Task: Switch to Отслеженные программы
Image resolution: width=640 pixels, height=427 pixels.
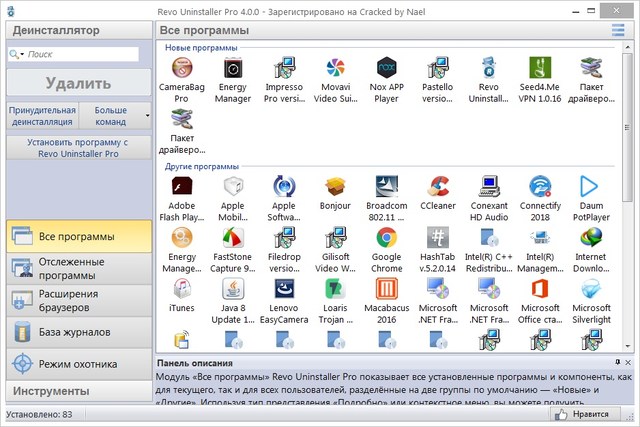Action: (78, 268)
